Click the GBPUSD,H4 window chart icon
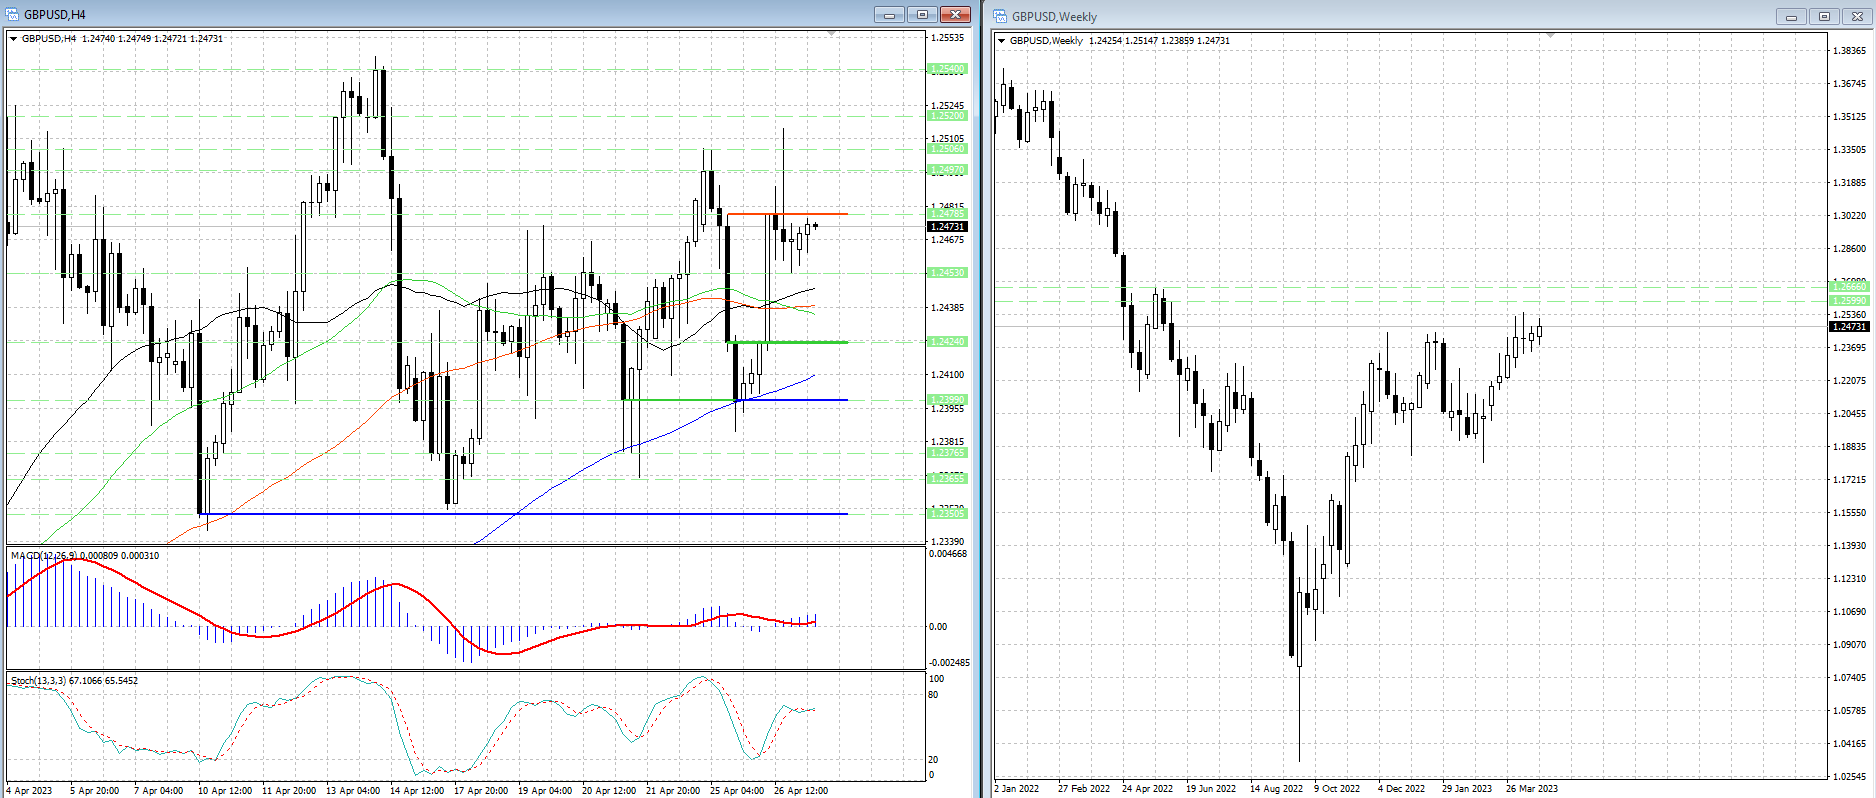The width and height of the screenshot is (1876, 798). [13, 14]
